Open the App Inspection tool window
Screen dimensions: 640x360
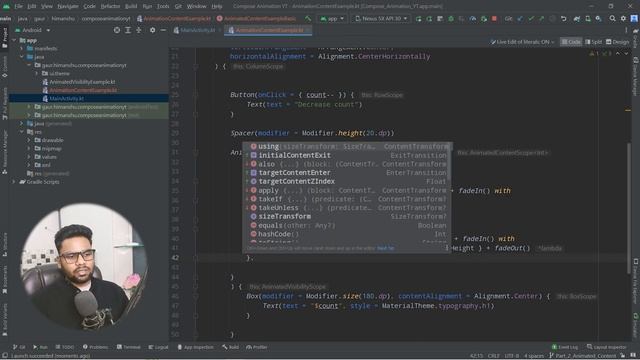pyautogui.click(x=196, y=347)
